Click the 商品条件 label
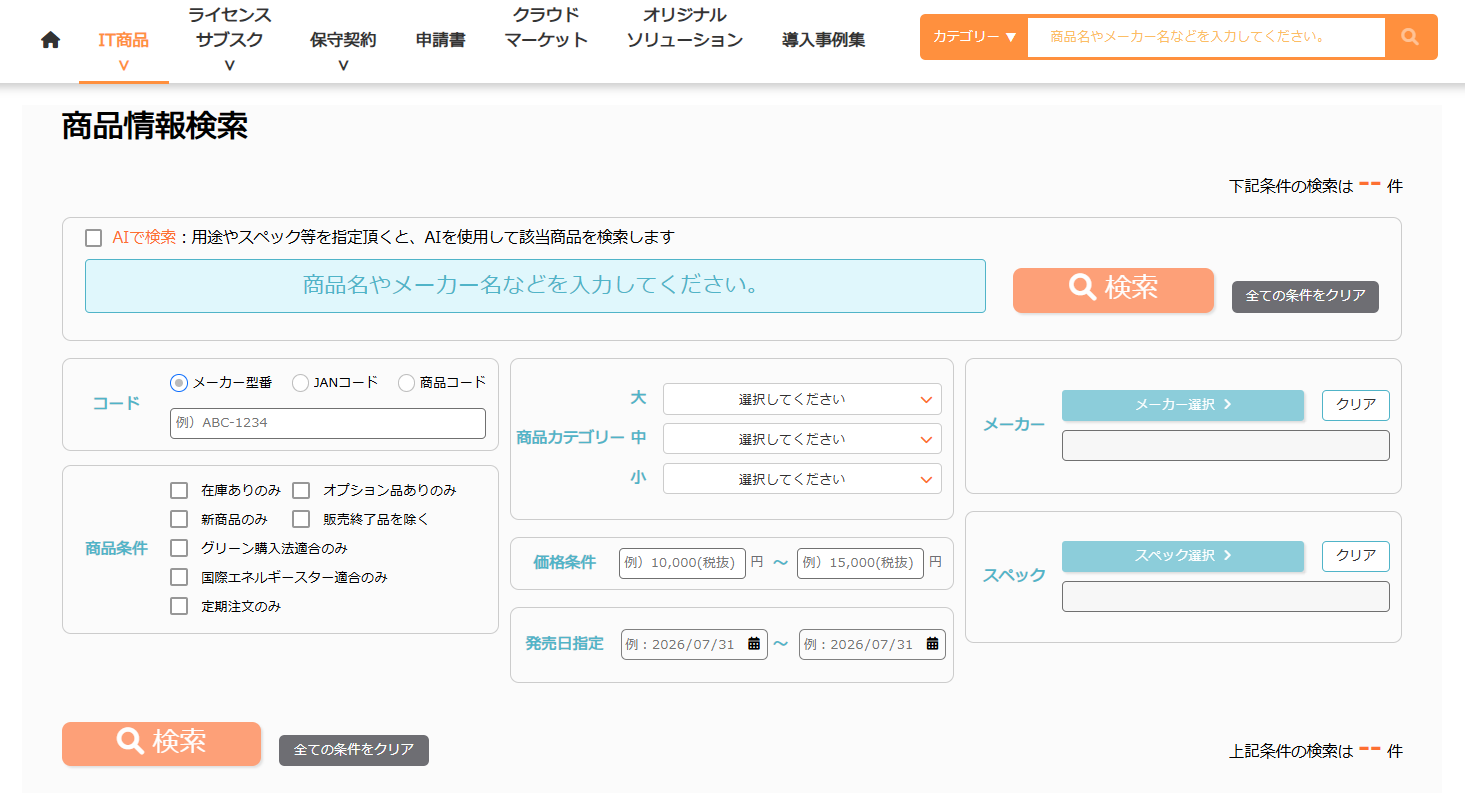Screen dimensions: 1465x793 pos(116,548)
